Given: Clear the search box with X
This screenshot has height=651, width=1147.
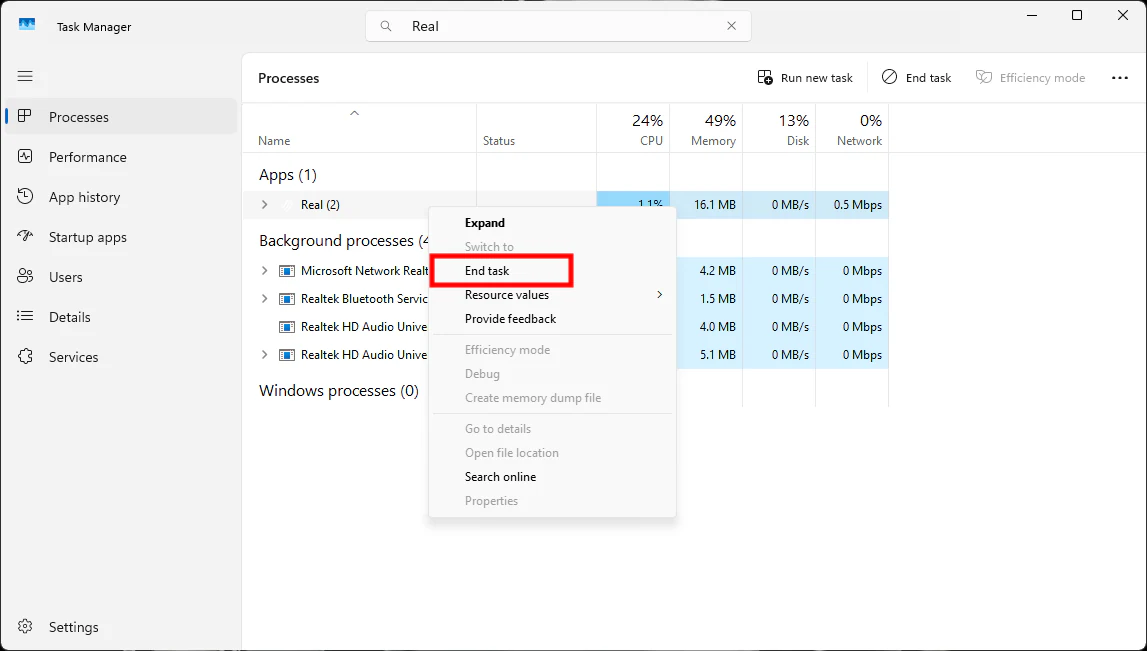Looking at the screenshot, I should coord(731,26).
